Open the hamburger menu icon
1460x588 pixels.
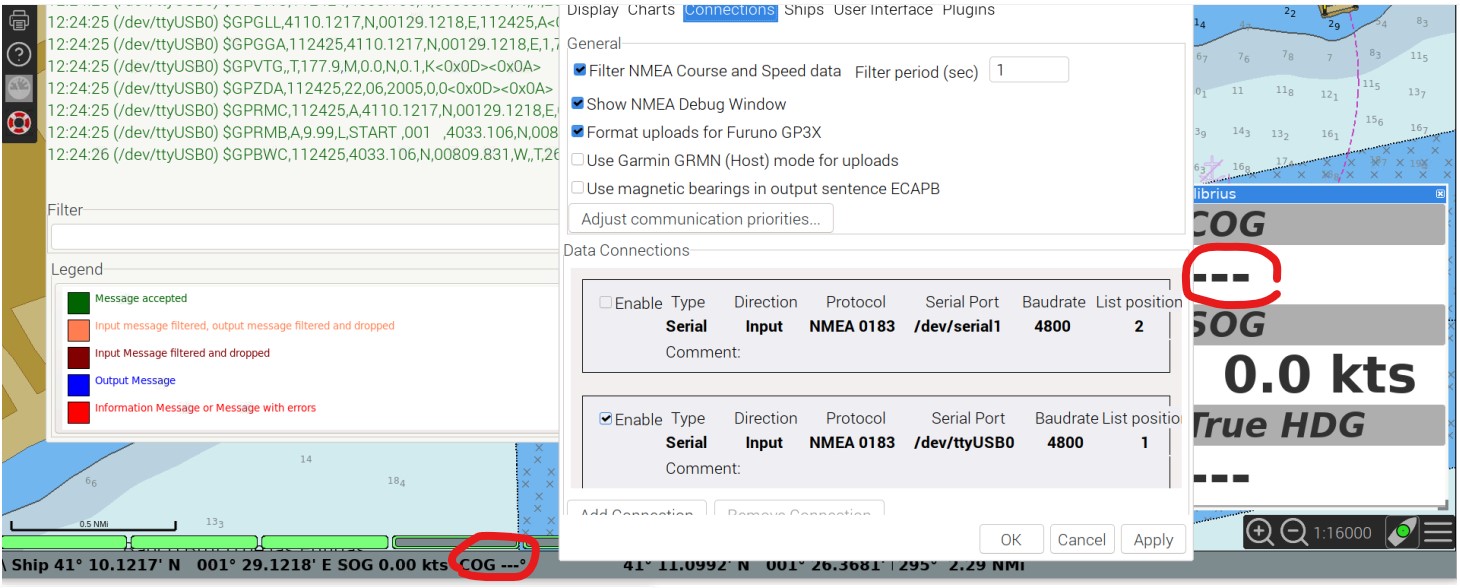(x=1438, y=533)
